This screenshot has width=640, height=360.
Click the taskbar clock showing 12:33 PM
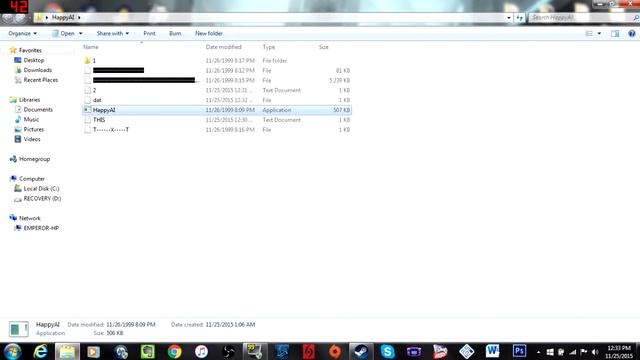pos(619,352)
